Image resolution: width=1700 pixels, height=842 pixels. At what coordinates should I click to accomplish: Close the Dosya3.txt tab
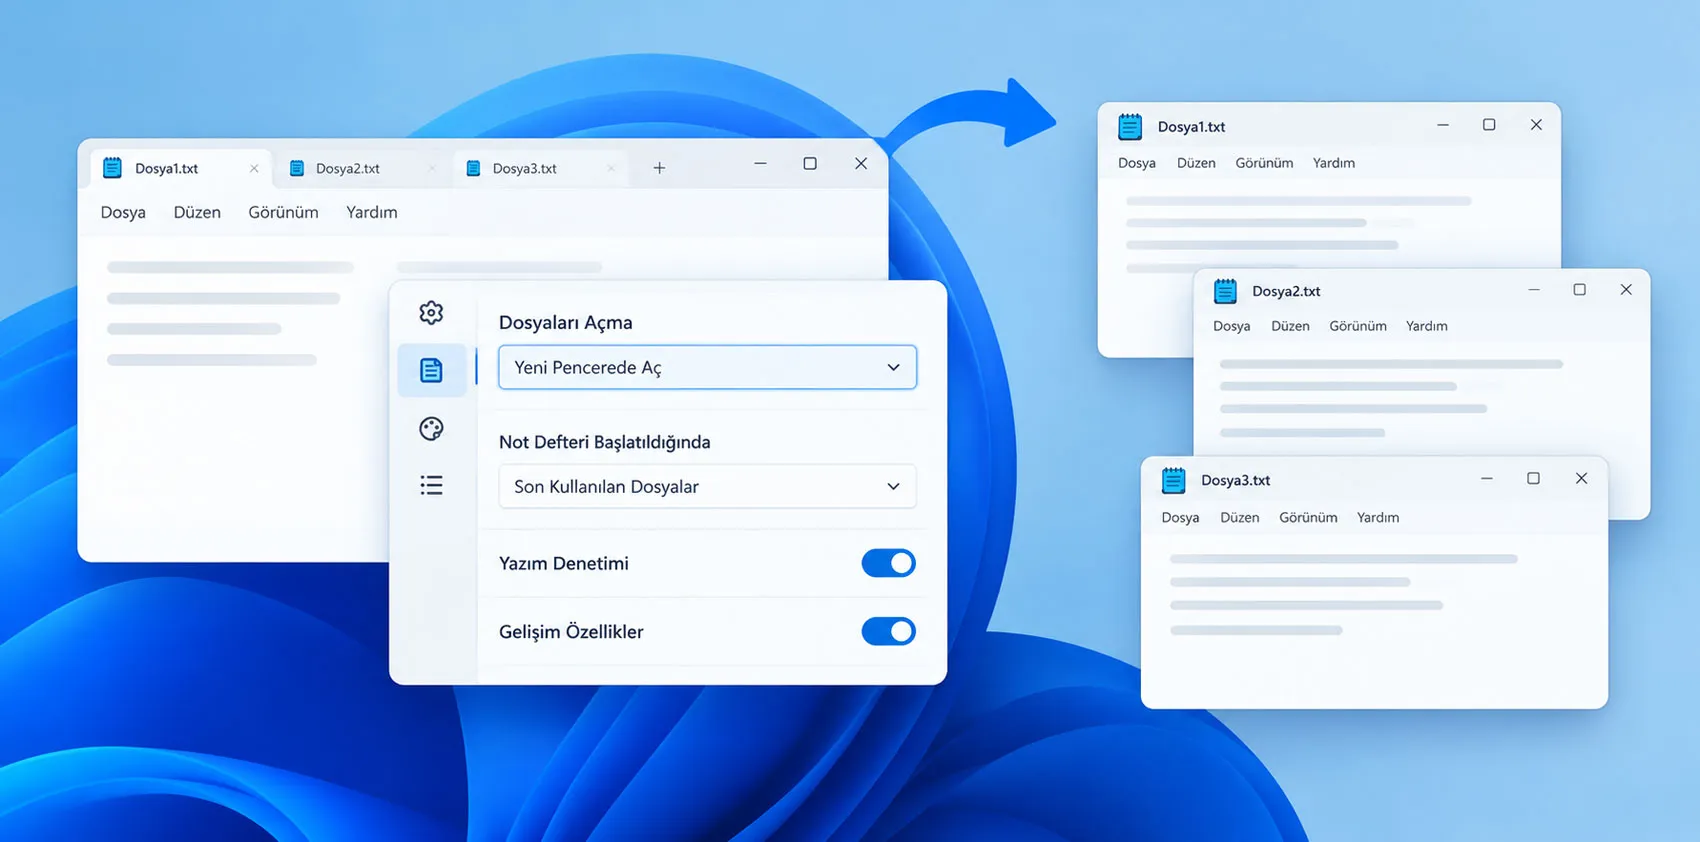611,168
